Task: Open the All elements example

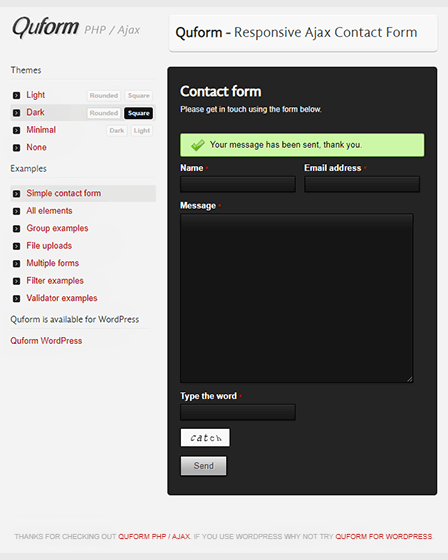Action: tap(49, 211)
